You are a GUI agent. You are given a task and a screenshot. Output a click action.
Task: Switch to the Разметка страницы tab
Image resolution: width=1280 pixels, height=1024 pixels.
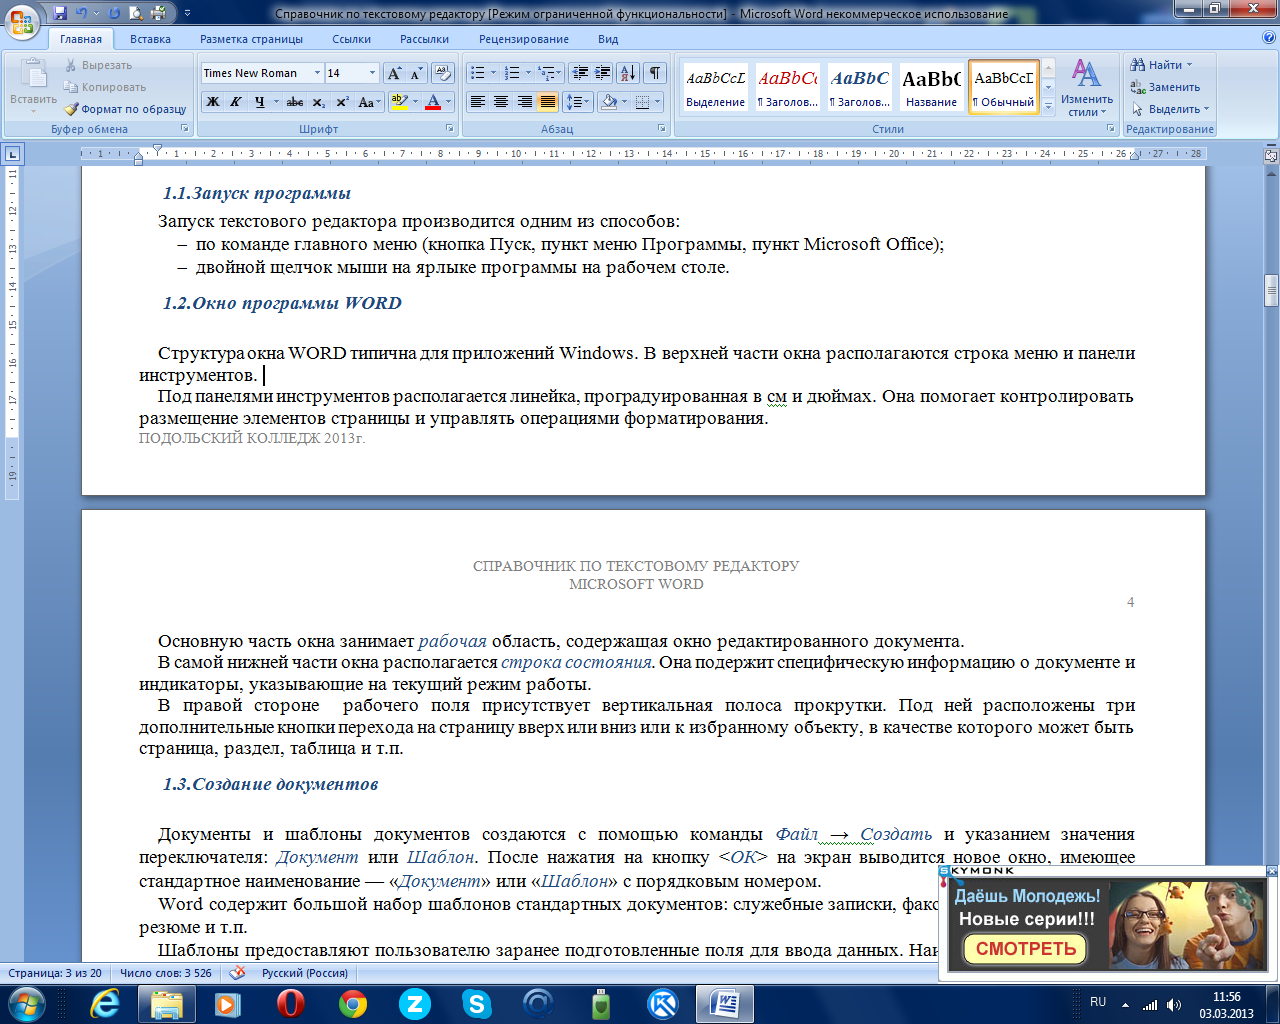coord(251,39)
